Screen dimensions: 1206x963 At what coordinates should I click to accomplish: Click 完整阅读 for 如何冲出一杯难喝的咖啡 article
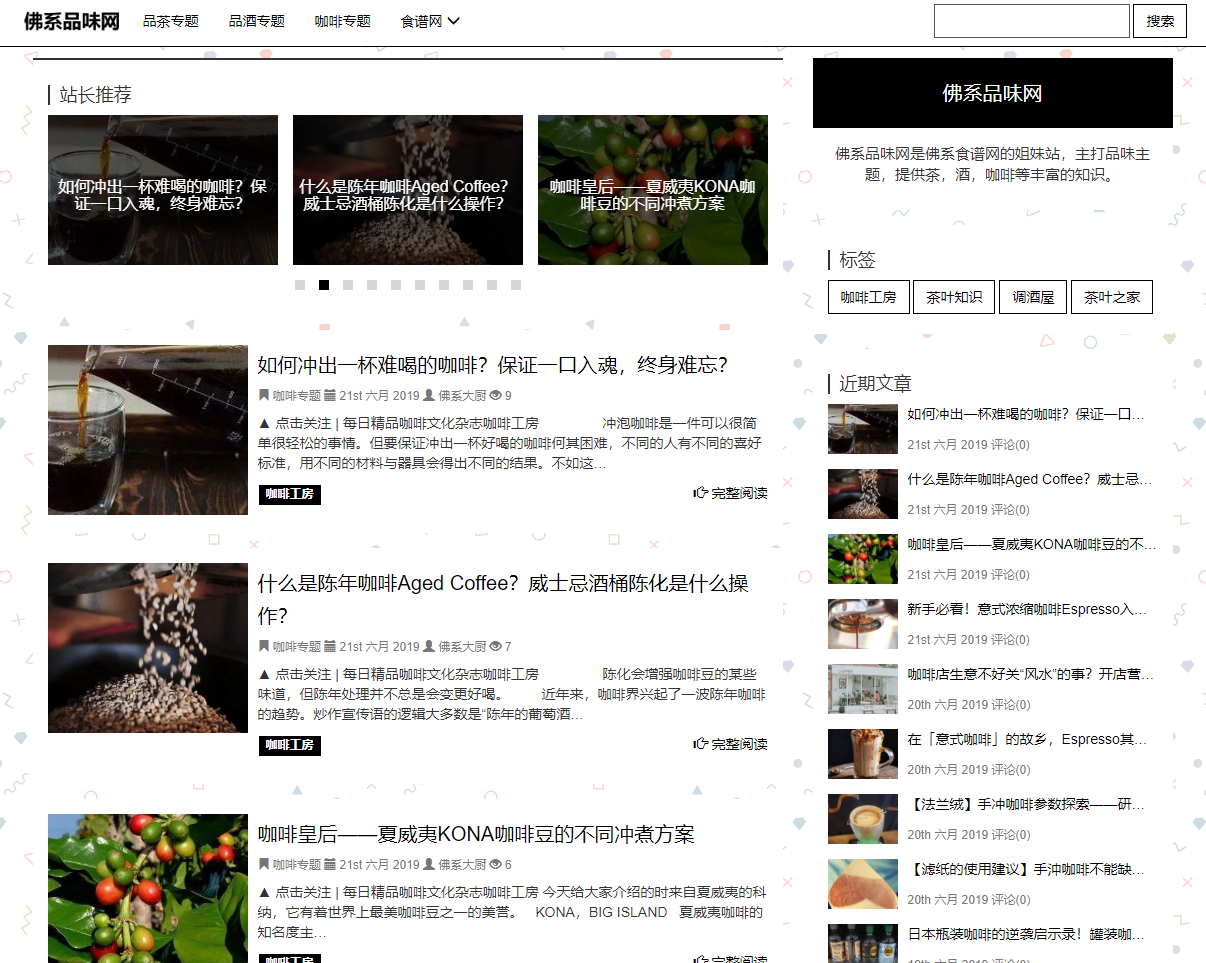pos(731,493)
